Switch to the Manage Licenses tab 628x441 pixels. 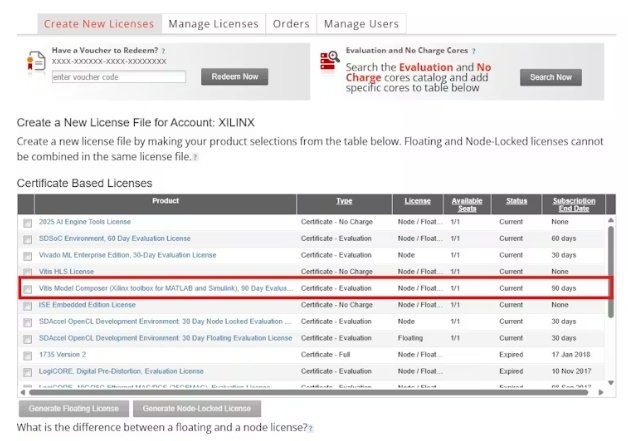[x=213, y=23]
